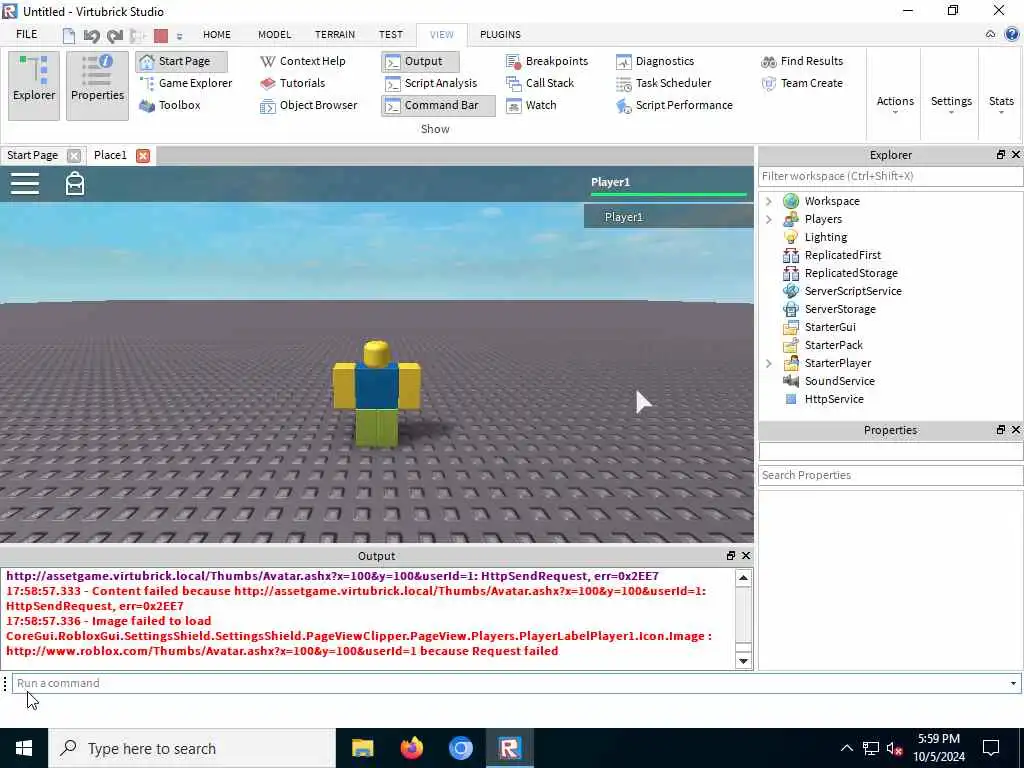Select ReplicatedFirst in the Explorer

pyautogui.click(x=842, y=255)
